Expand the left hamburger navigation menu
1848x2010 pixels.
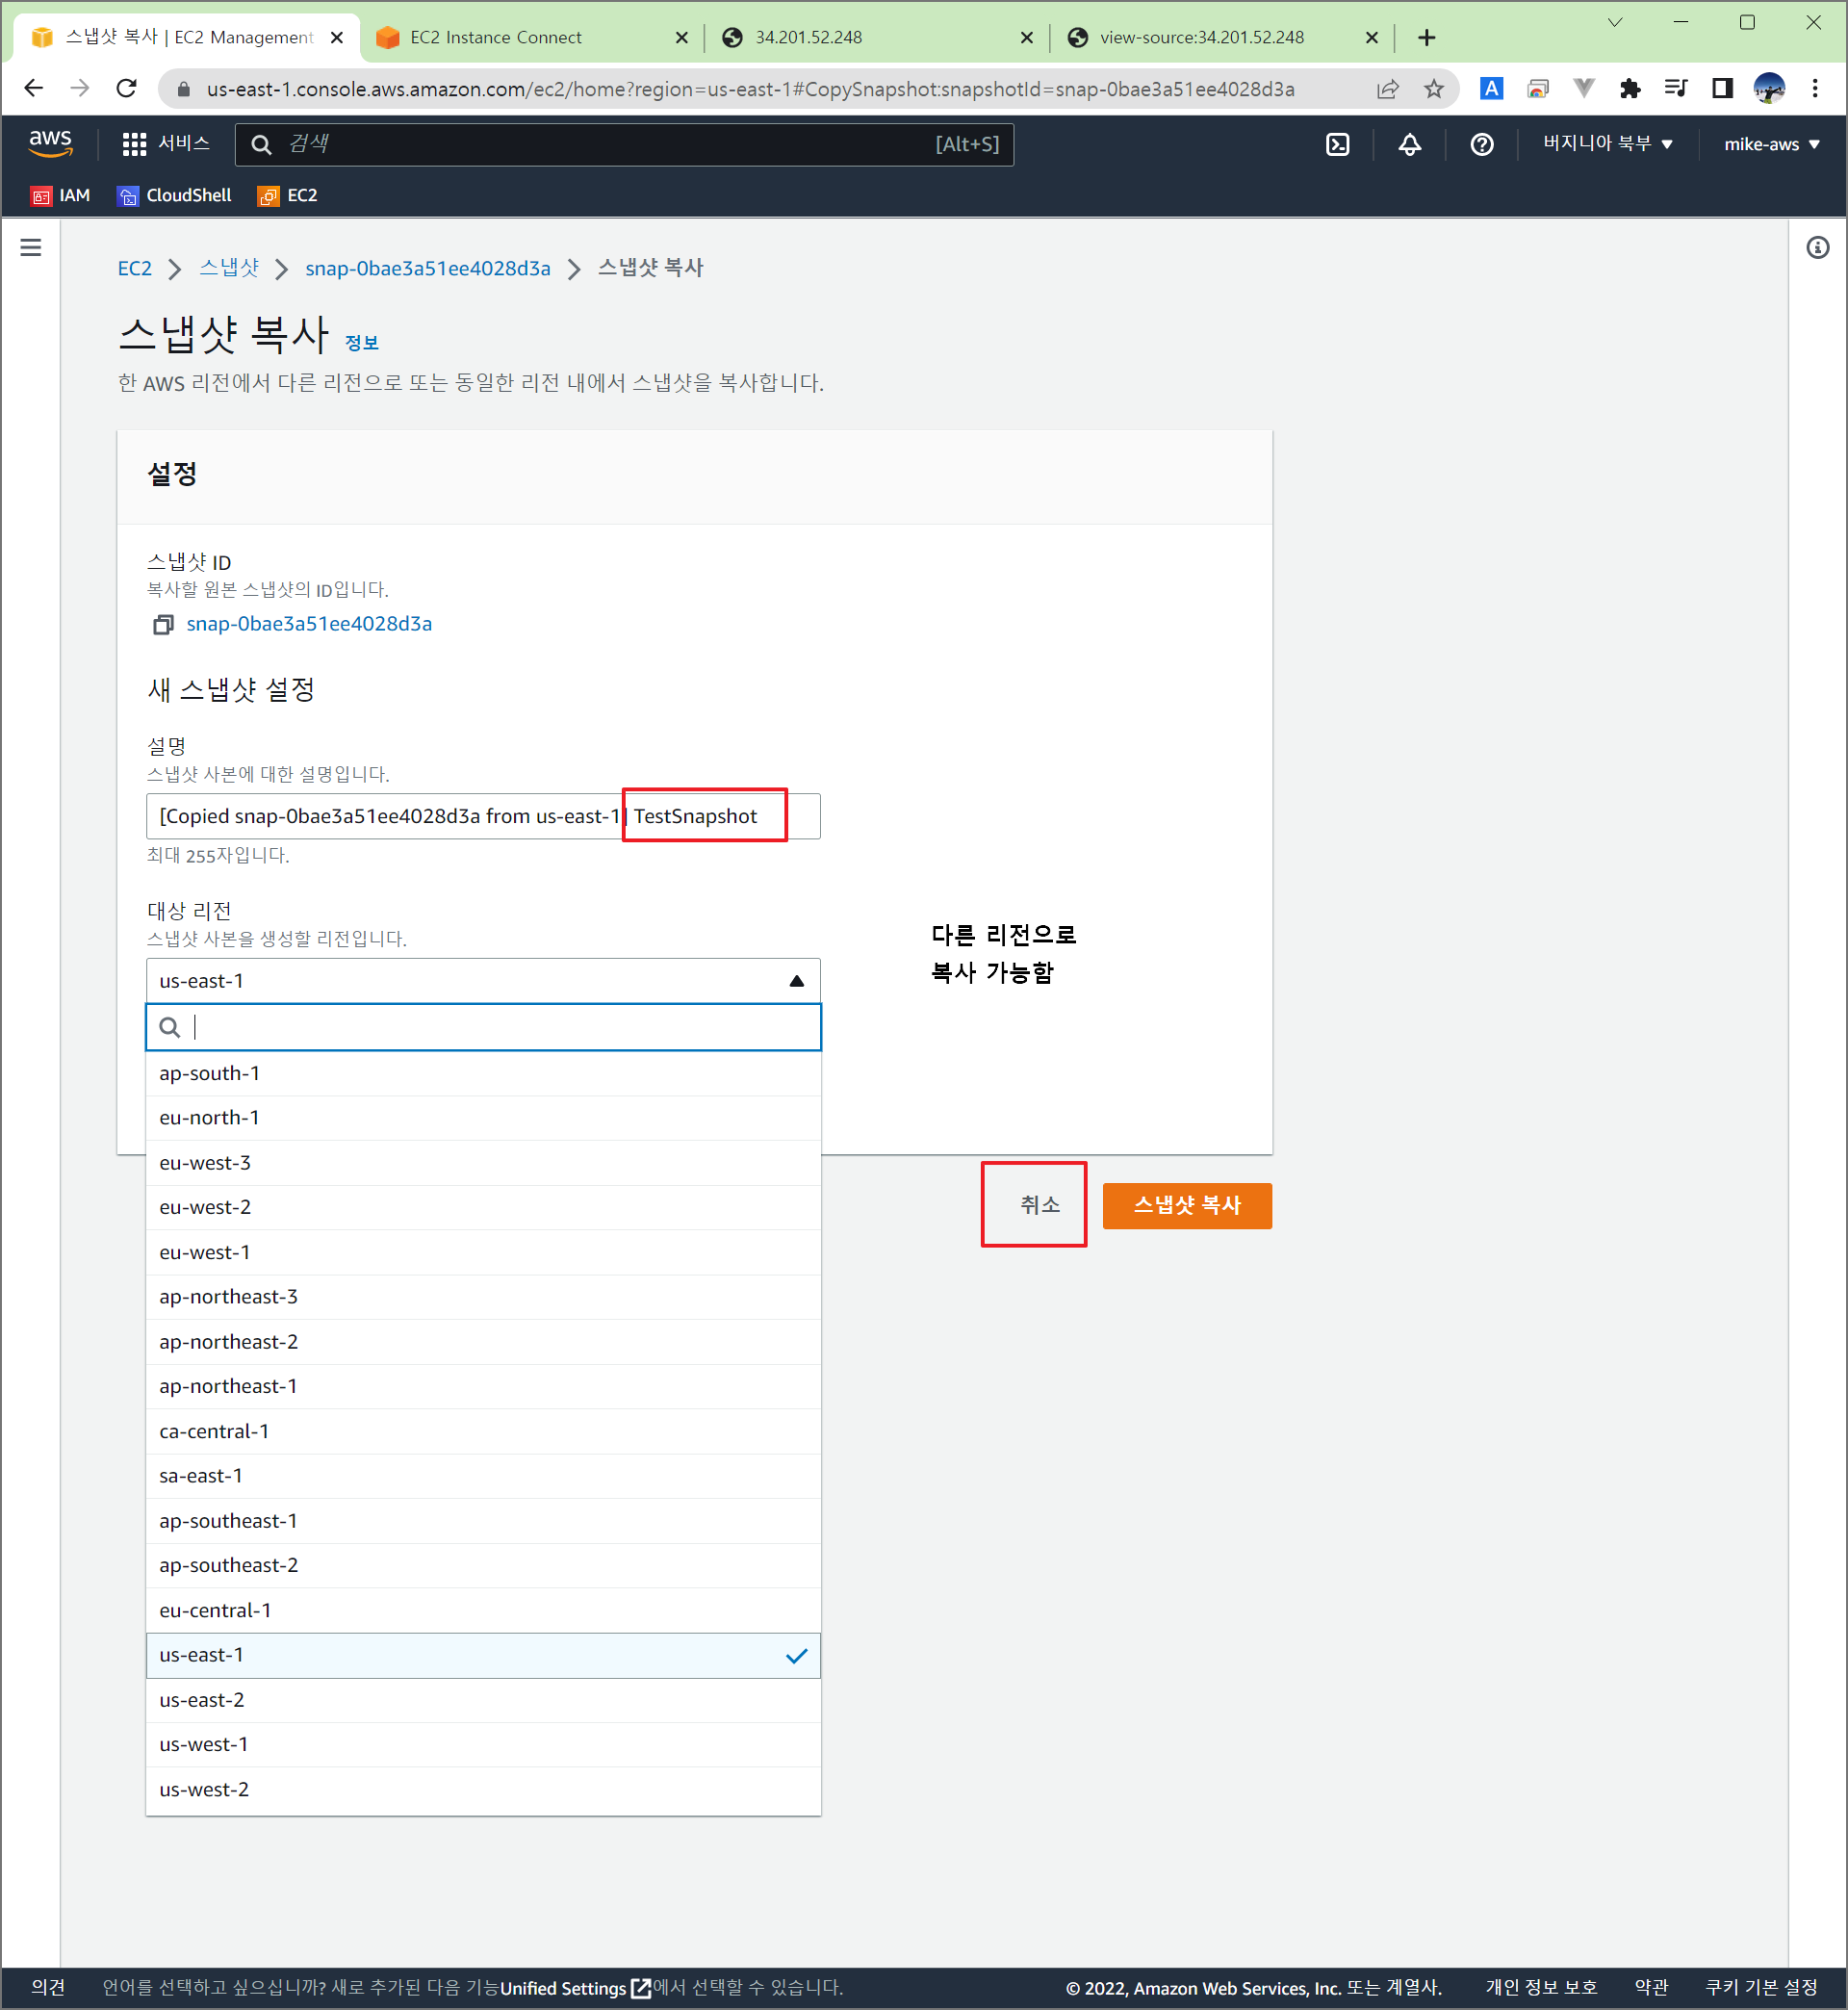31,247
